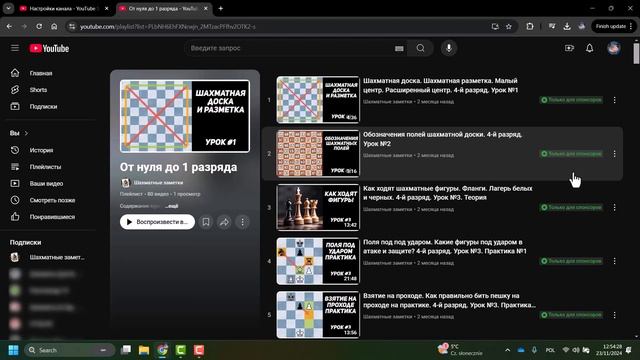Open the account avatar menu
This screenshot has height=360, width=640.
pos(614,48)
